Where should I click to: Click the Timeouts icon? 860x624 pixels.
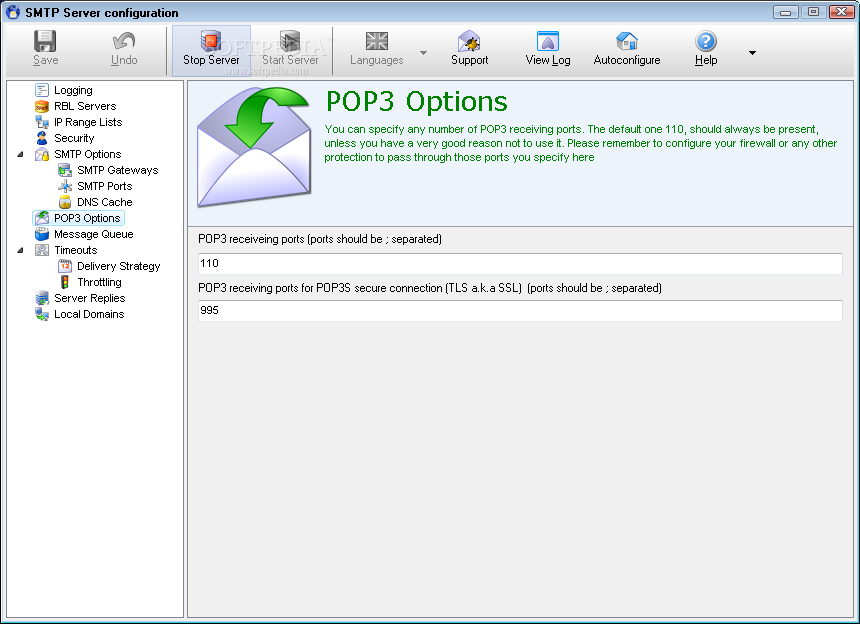pyautogui.click(x=42, y=250)
